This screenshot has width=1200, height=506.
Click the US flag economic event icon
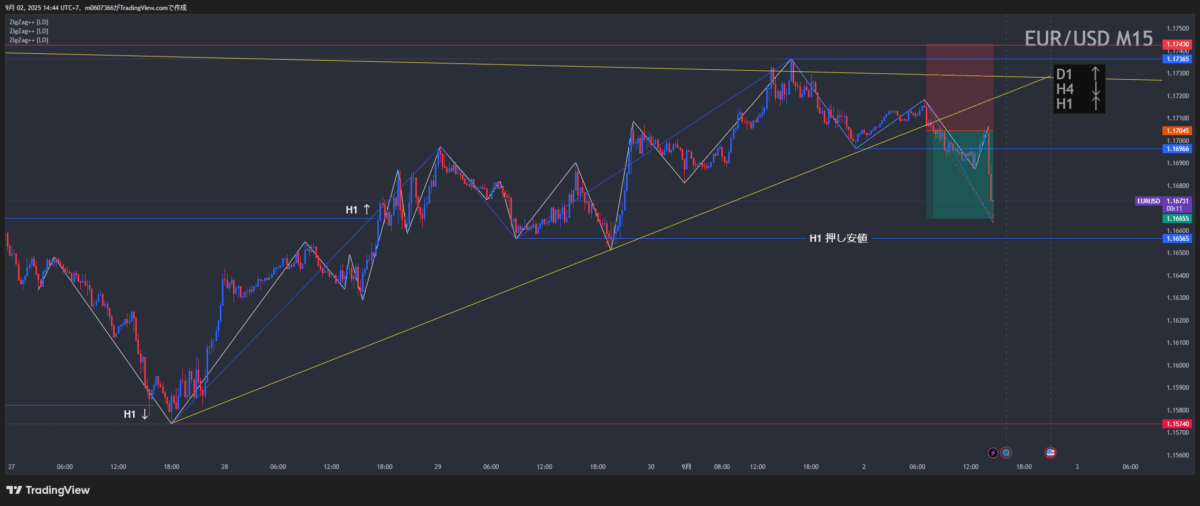(x=1051, y=453)
